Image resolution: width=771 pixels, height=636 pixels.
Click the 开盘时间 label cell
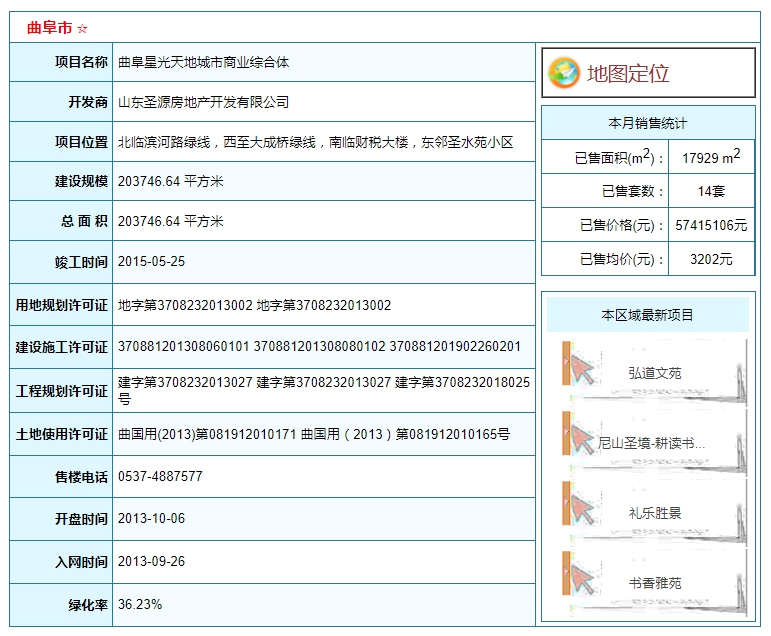click(61, 519)
